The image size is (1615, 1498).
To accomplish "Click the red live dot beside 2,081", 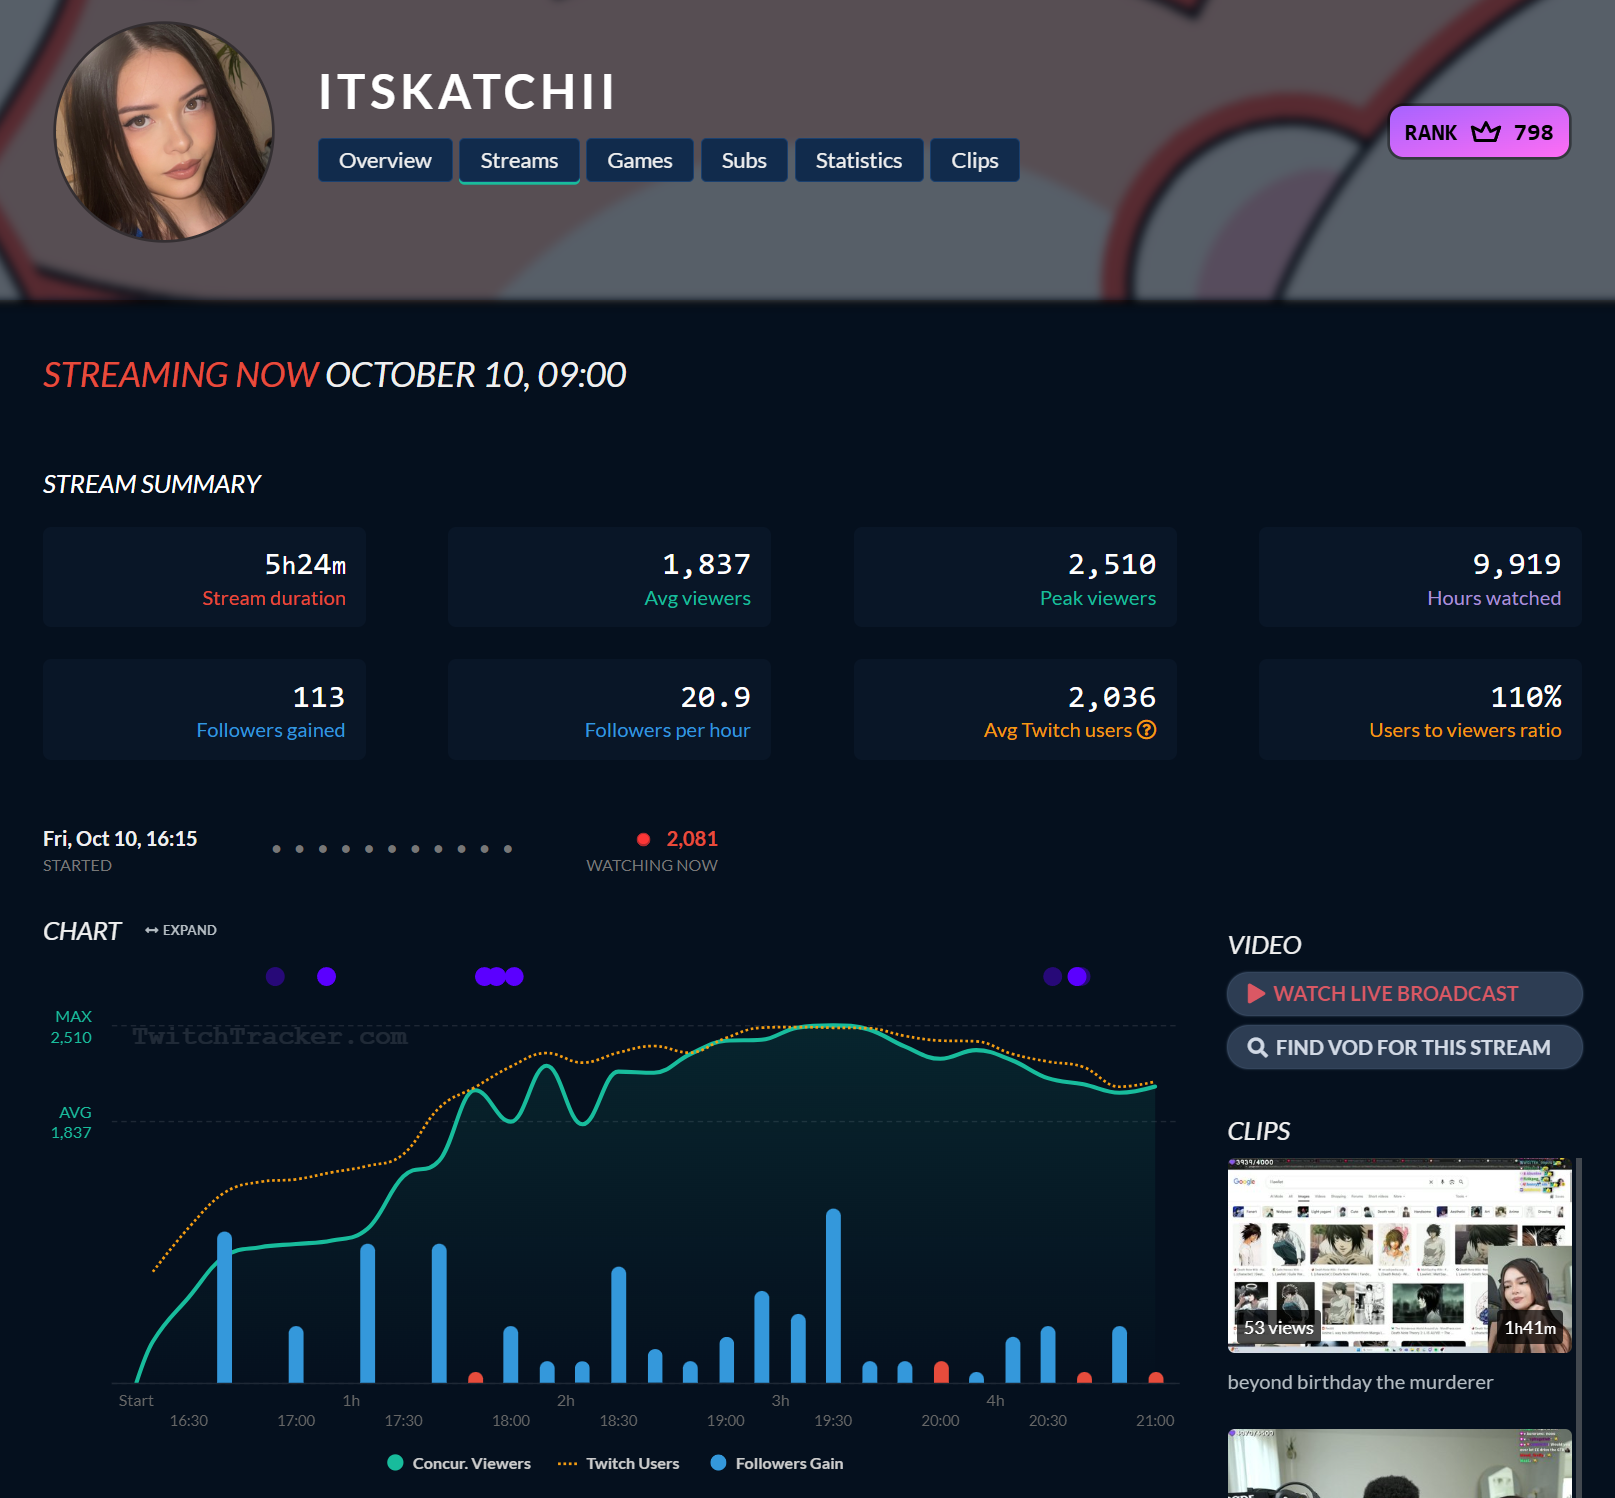I will coord(644,839).
